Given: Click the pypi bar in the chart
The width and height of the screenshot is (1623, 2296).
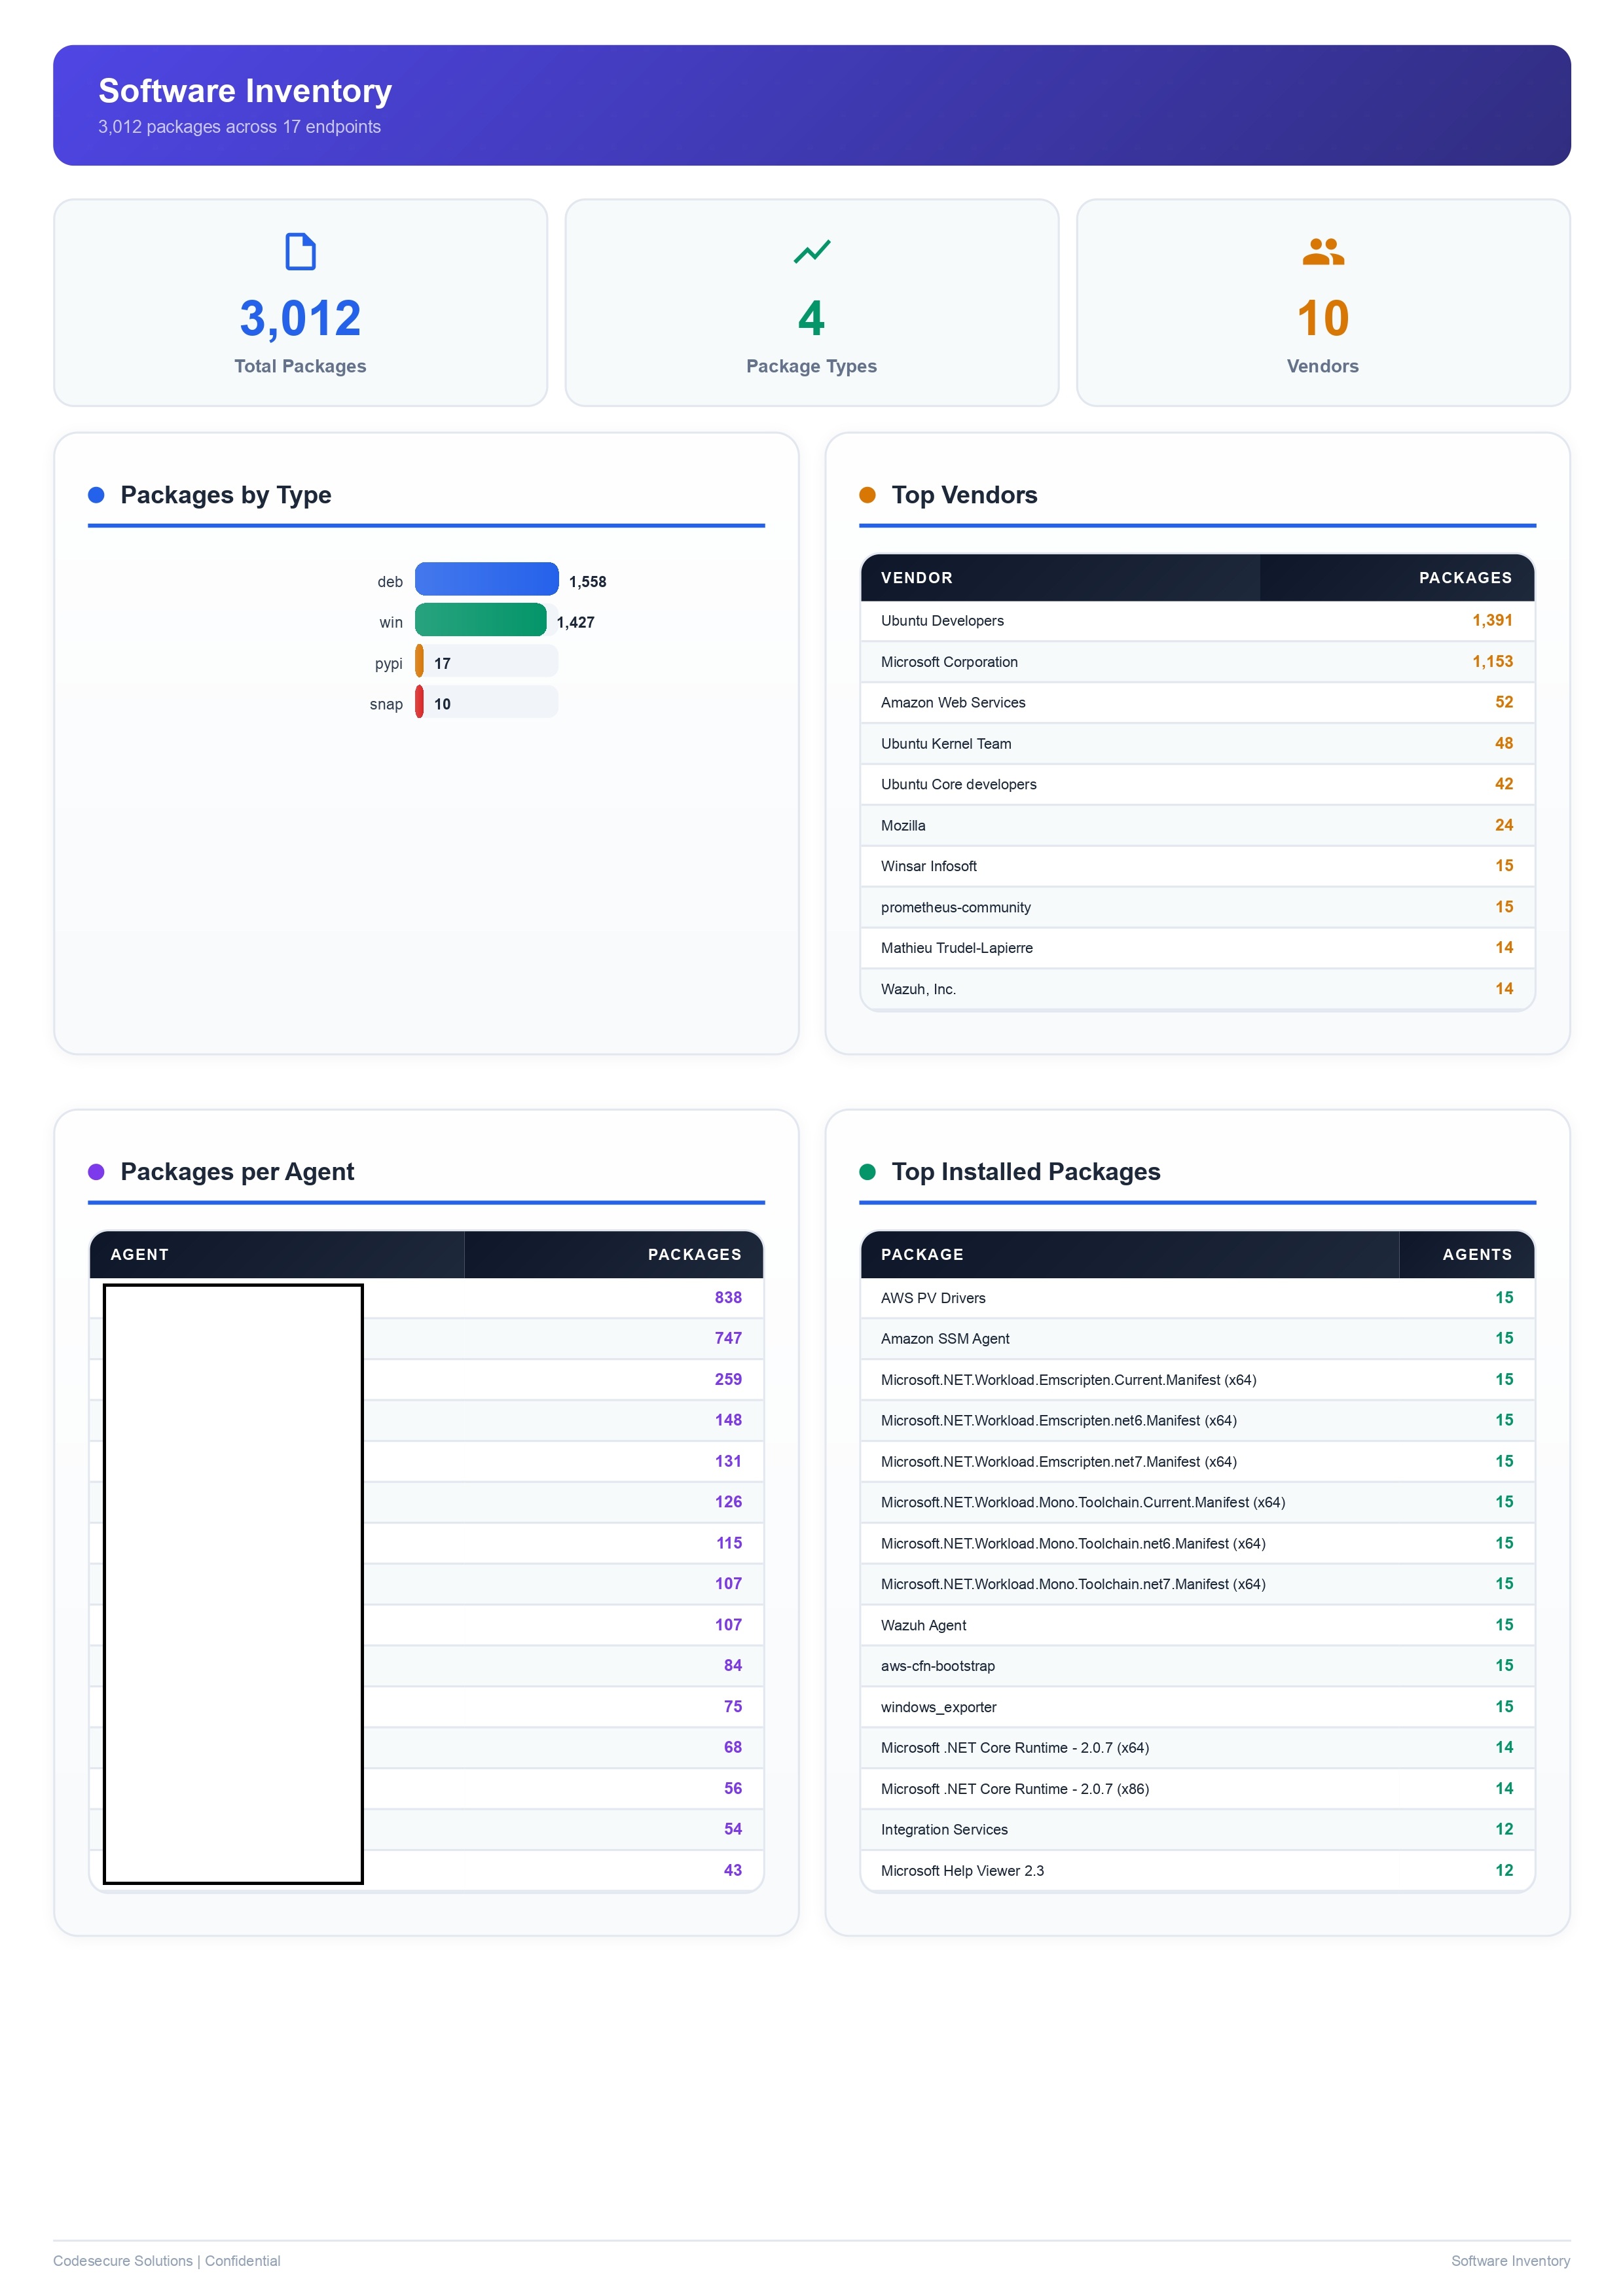Looking at the screenshot, I should click(421, 662).
